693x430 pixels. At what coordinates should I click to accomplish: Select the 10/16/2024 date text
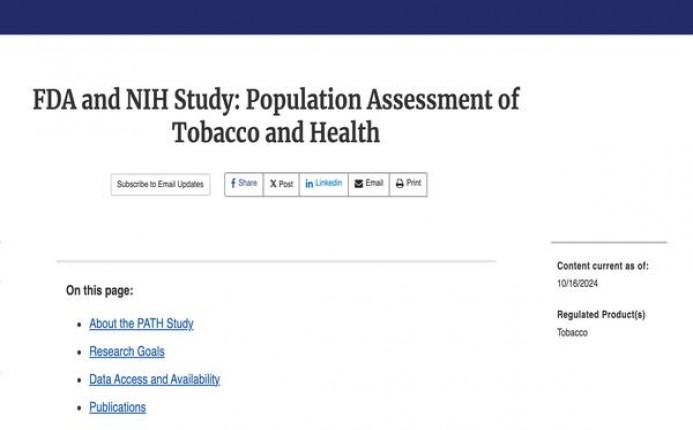[577, 283]
